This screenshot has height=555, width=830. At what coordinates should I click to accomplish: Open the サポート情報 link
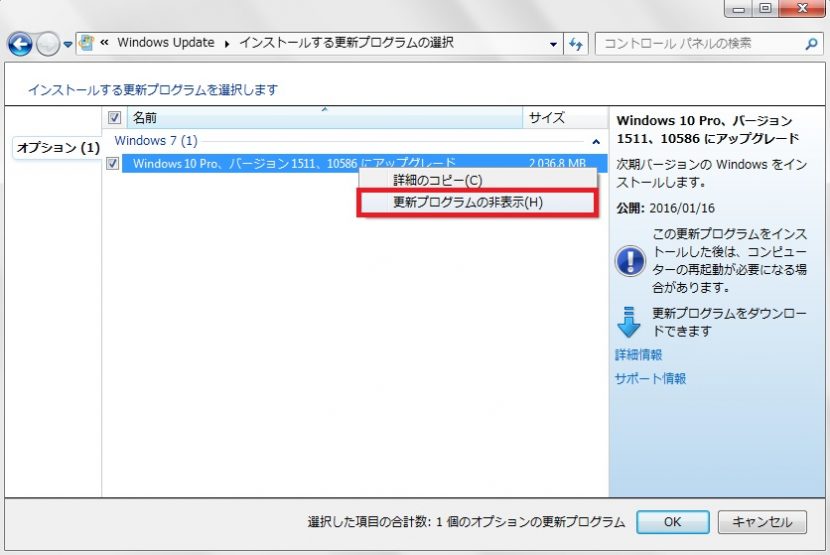click(x=651, y=379)
